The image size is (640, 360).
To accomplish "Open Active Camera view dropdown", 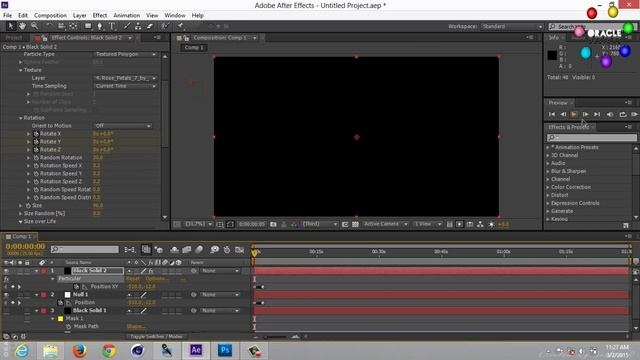I will [x=385, y=224].
